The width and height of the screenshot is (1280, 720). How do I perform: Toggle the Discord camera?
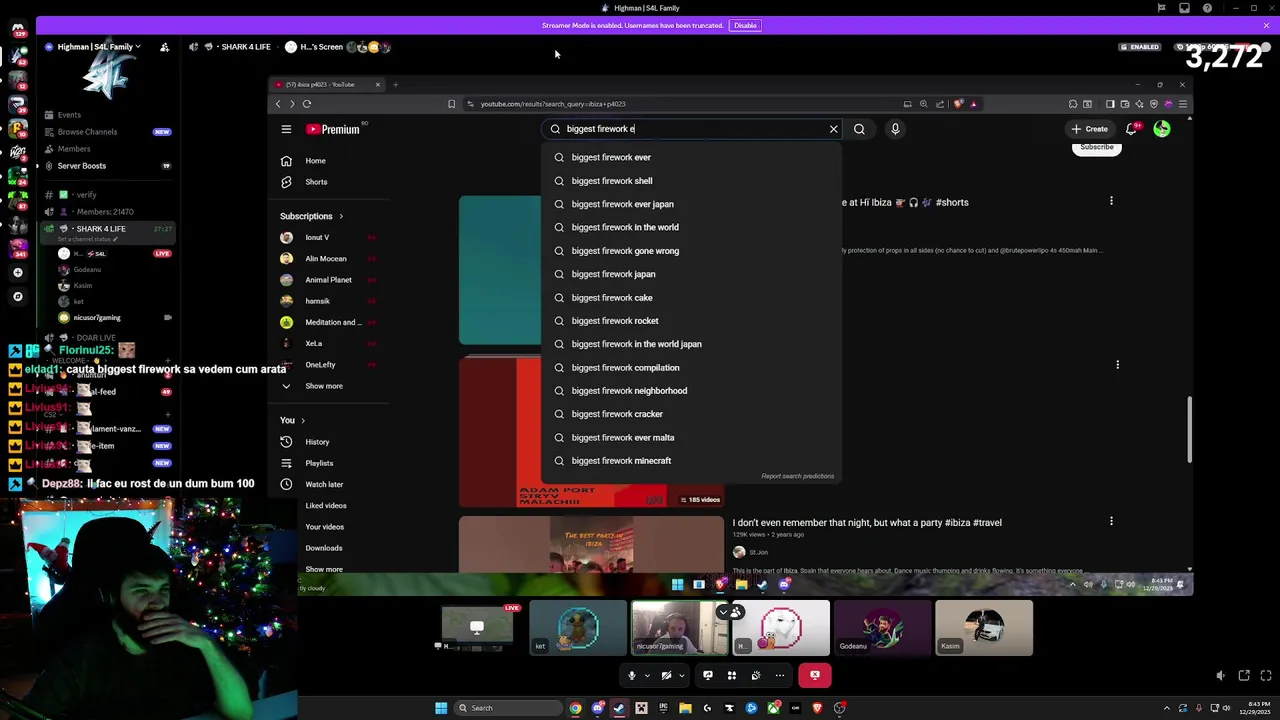point(666,675)
